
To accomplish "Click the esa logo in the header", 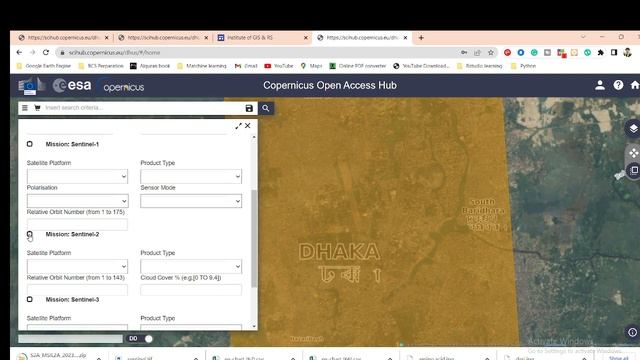I will [x=72, y=85].
